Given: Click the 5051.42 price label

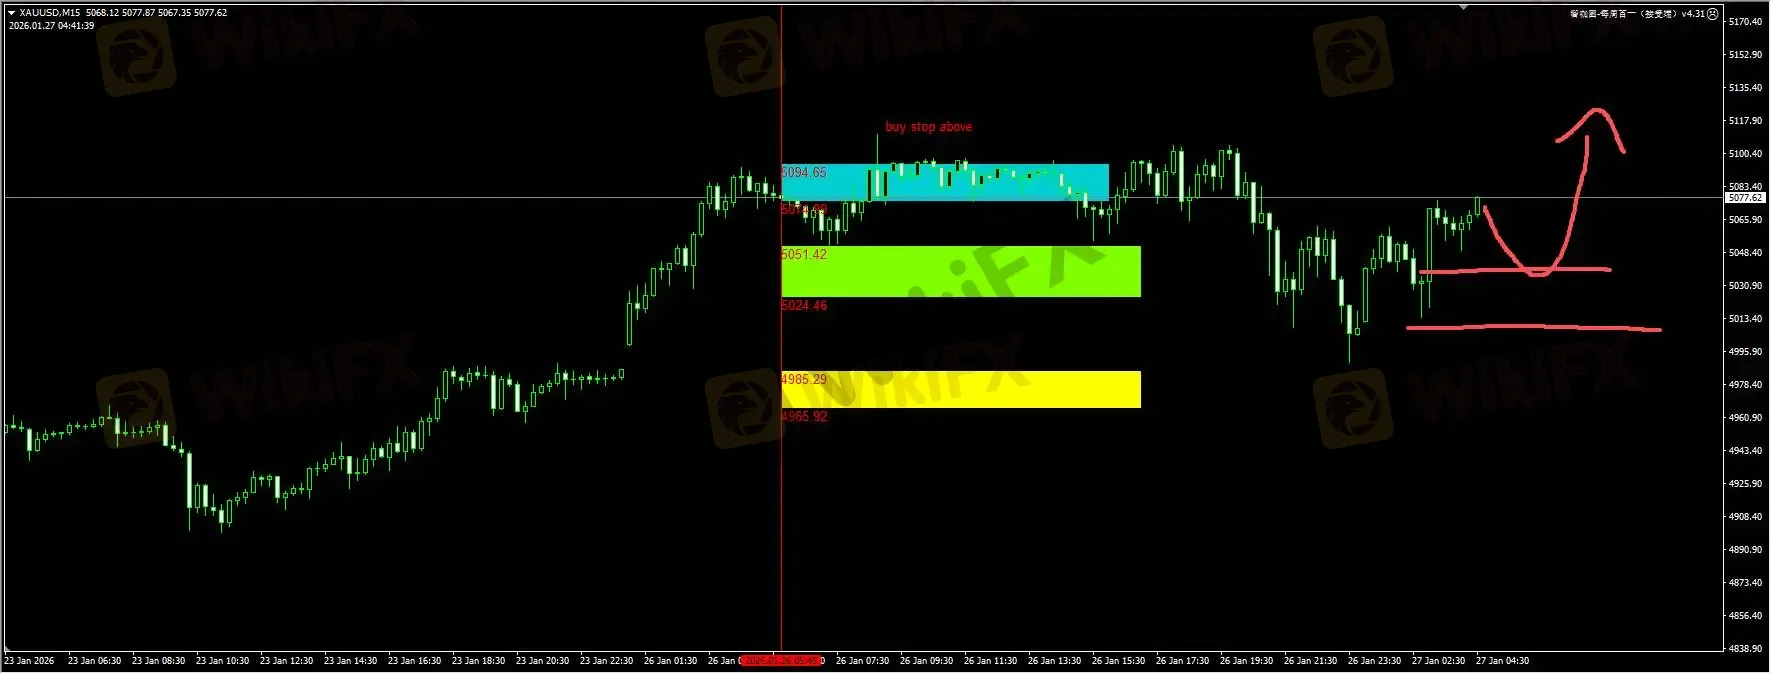Looking at the screenshot, I should (x=804, y=255).
